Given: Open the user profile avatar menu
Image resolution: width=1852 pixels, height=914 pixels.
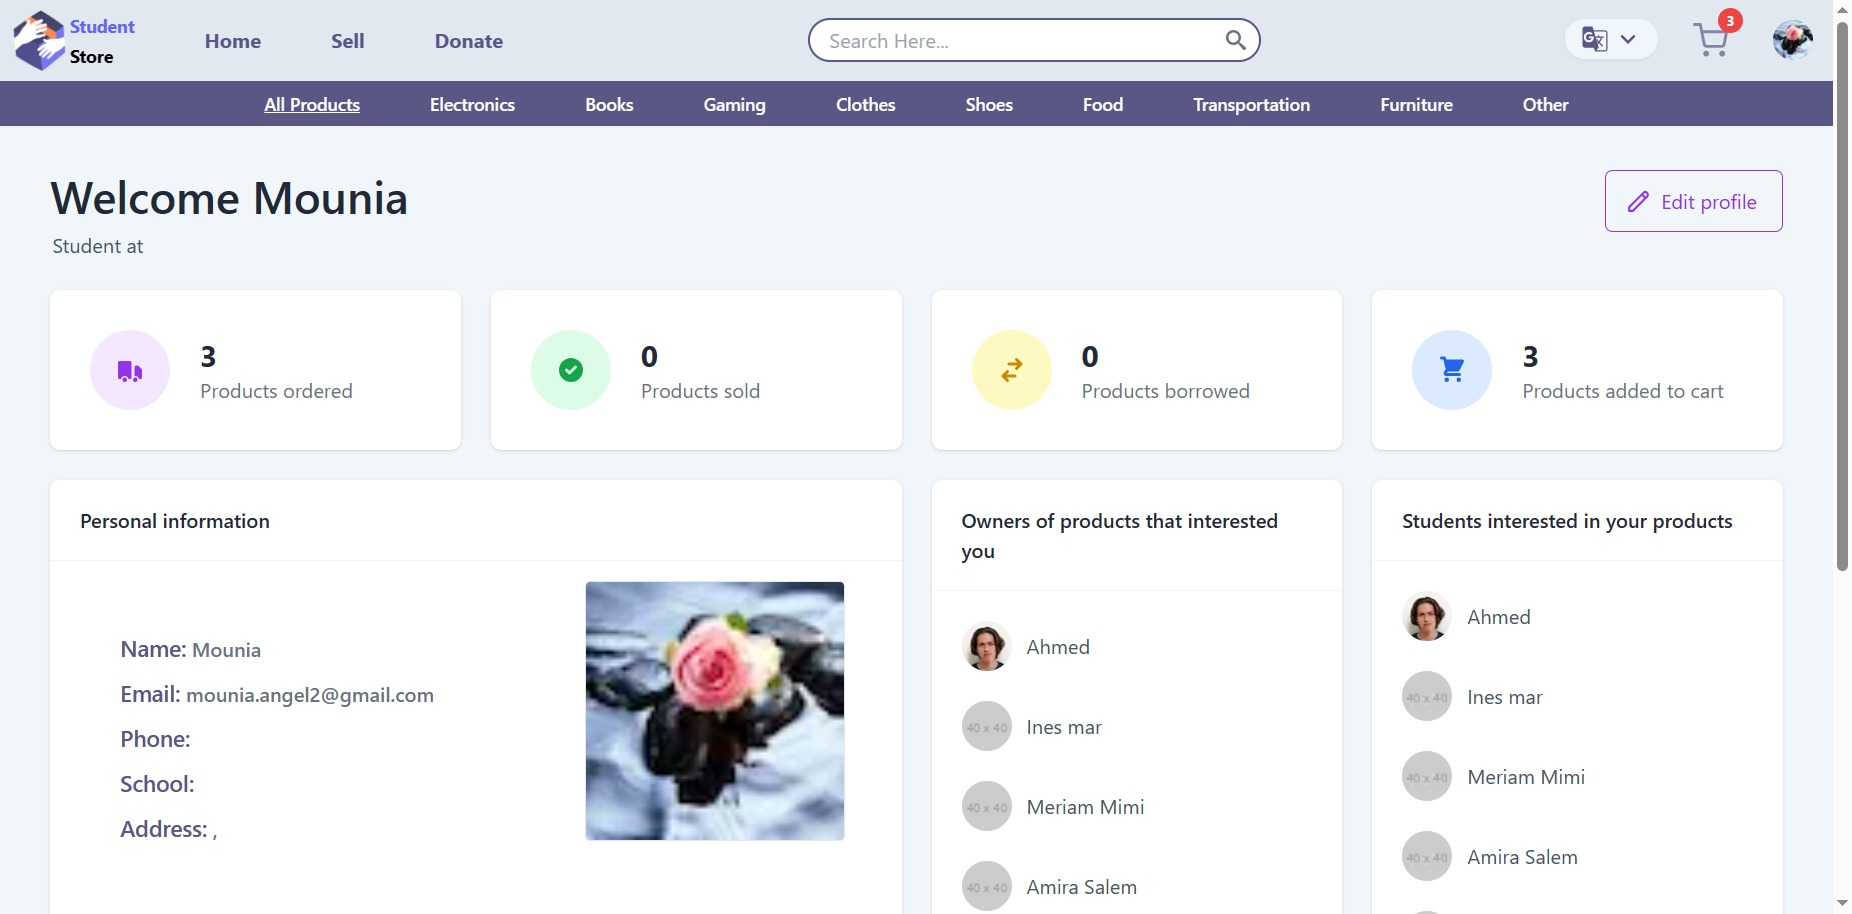Looking at the screenshot, I should coord(1792,40).
